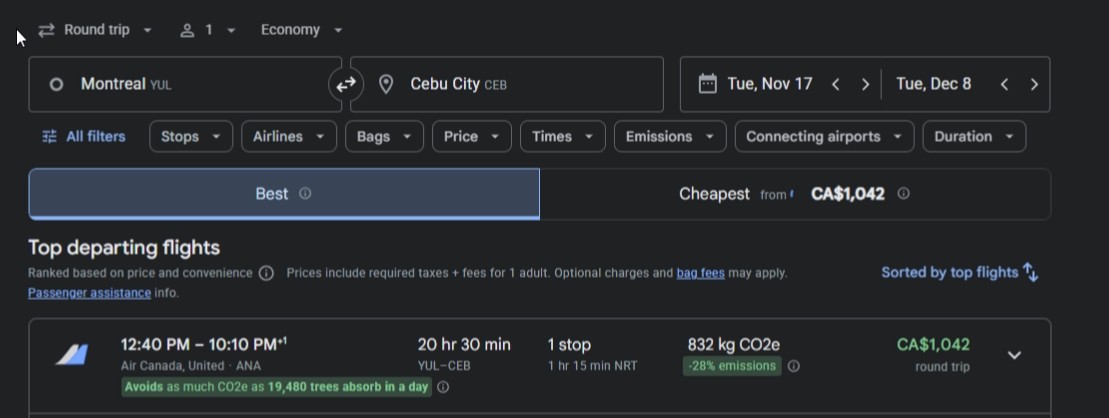Go to next day for Dec 8 return

(1034, 84)
